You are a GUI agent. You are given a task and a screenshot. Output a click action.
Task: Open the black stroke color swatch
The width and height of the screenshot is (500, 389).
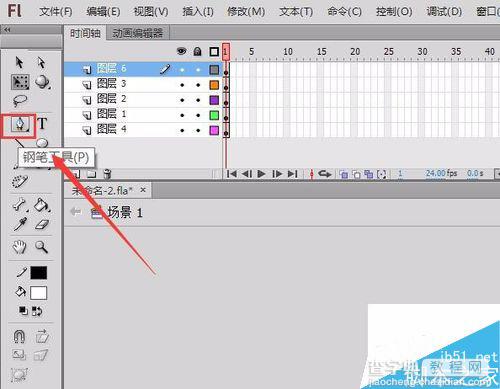pos(39,273)
